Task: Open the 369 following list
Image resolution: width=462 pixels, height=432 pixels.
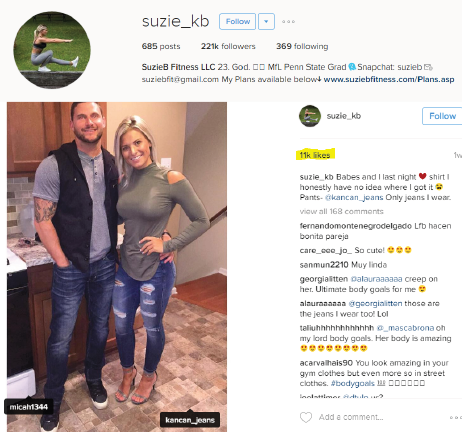Action: pos(302,46)
